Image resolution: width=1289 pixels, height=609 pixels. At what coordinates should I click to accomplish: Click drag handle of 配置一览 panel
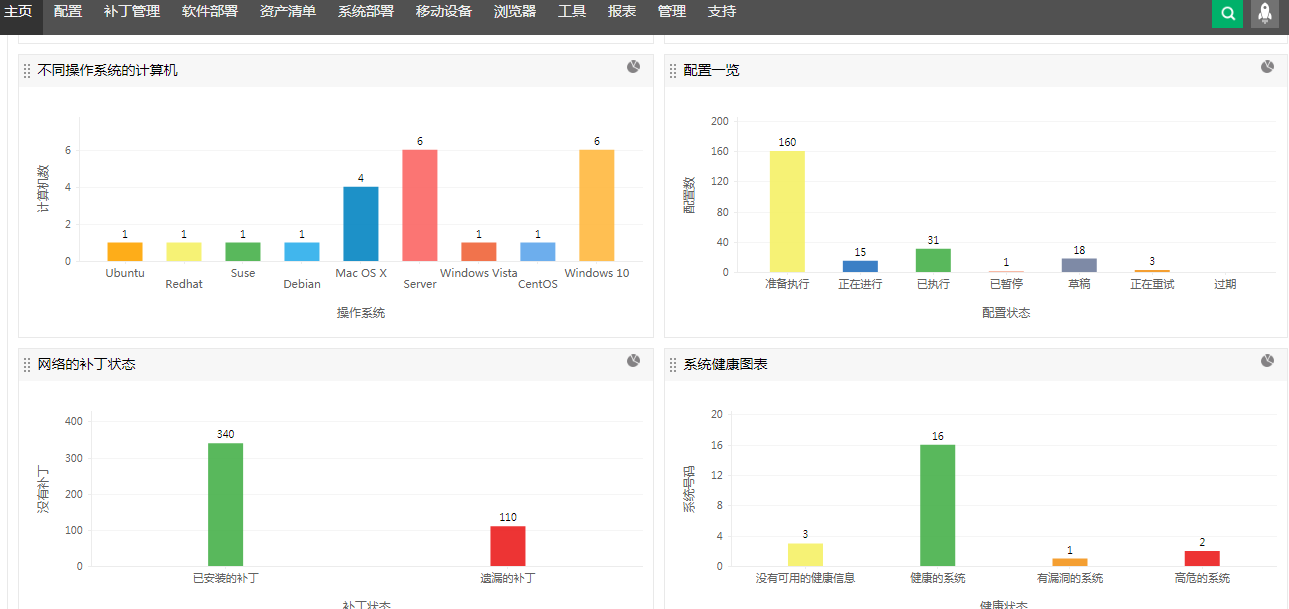(673, 71)
